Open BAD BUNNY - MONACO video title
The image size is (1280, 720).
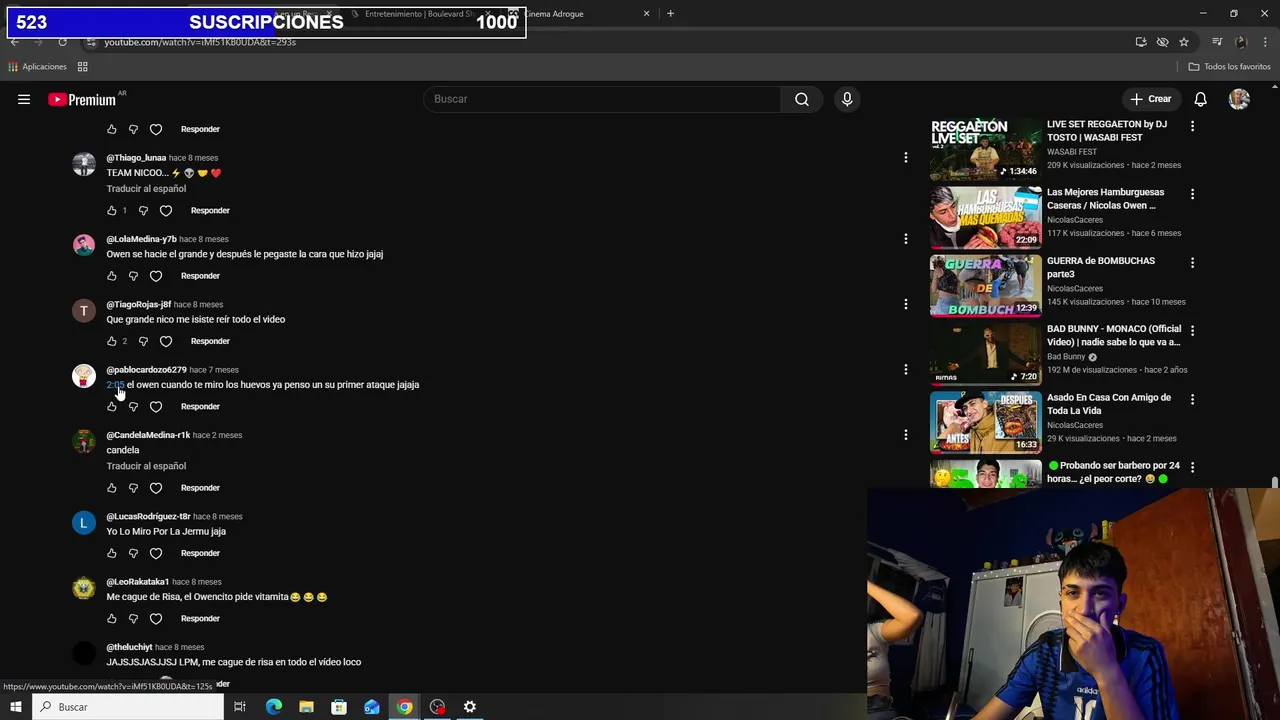1113,335
